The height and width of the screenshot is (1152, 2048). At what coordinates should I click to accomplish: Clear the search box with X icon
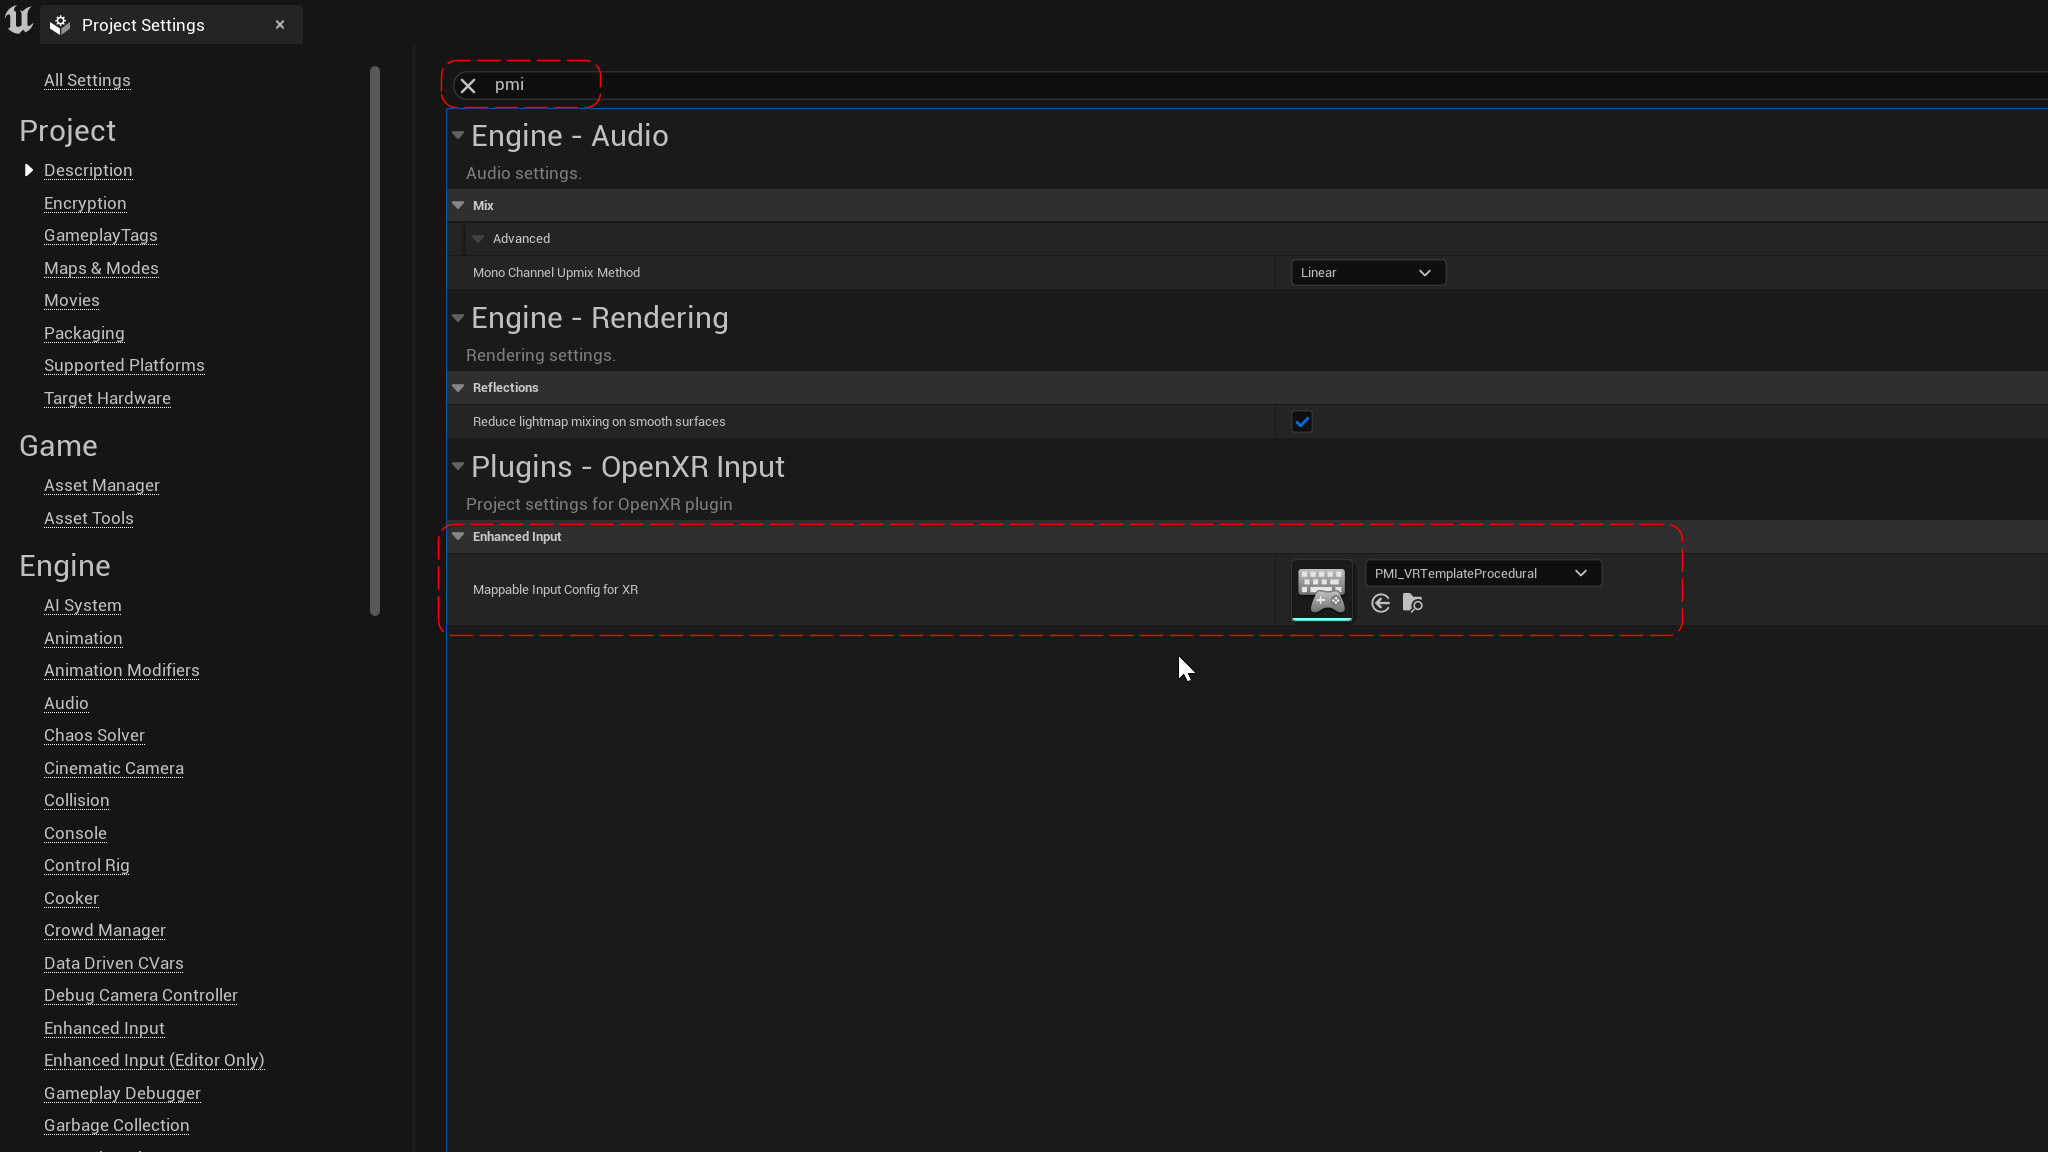click(468, 86)
